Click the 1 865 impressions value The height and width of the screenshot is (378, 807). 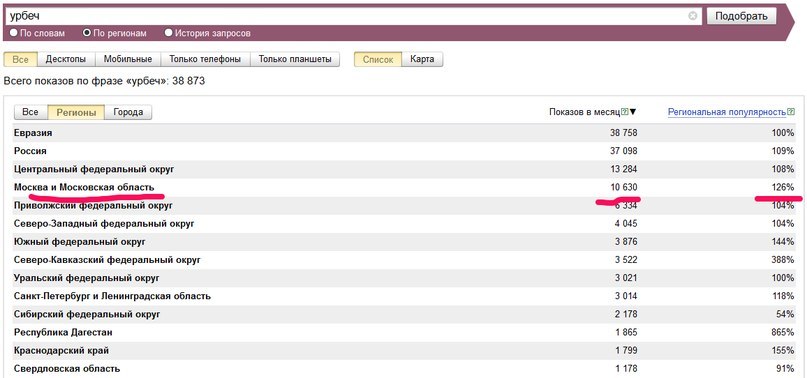click(626, 333)
